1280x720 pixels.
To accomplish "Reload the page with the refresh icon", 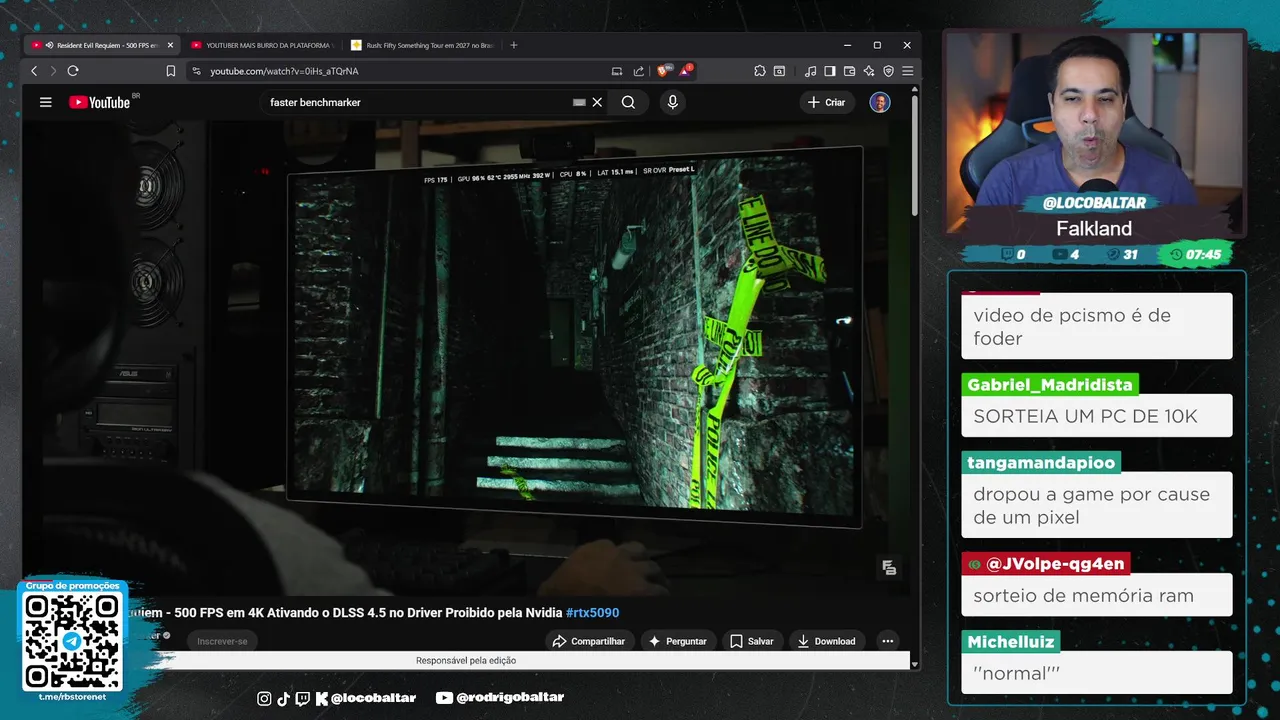I will point(73,71).
